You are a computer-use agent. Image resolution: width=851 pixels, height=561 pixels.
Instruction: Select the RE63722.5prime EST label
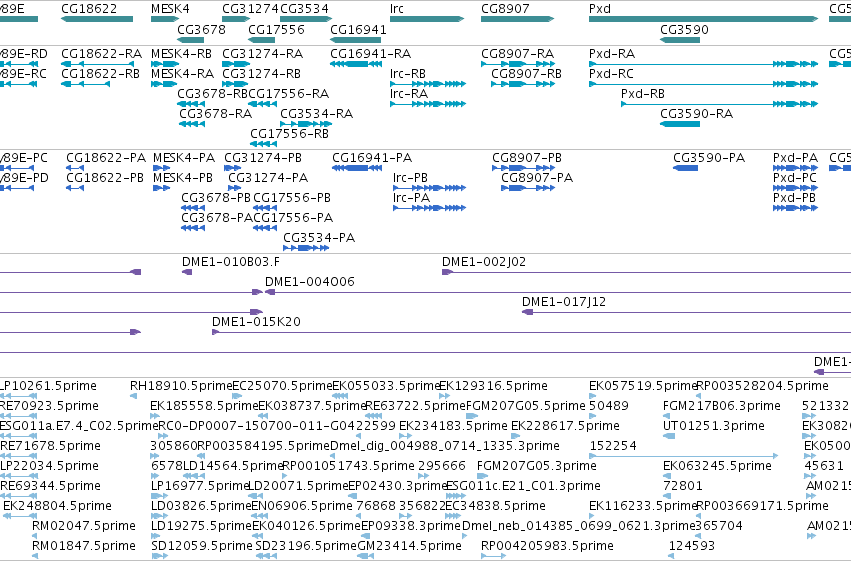(x=415, y=406)
